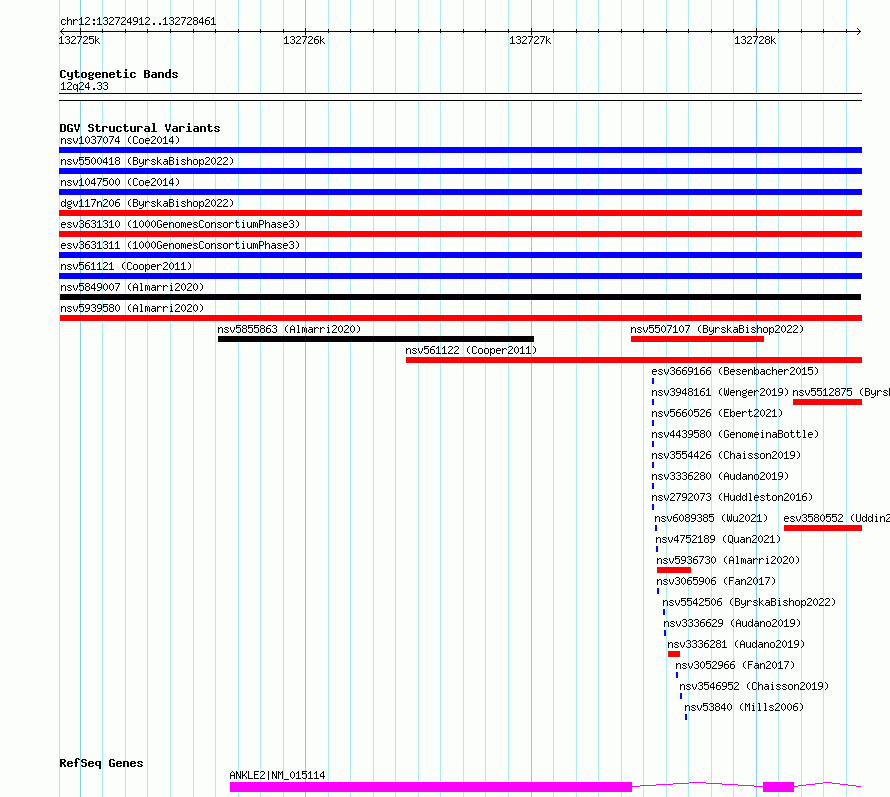This screenshot has width=890, height=797.
Task: Click the 132726k ruler mark
Action: coord(304,40)
